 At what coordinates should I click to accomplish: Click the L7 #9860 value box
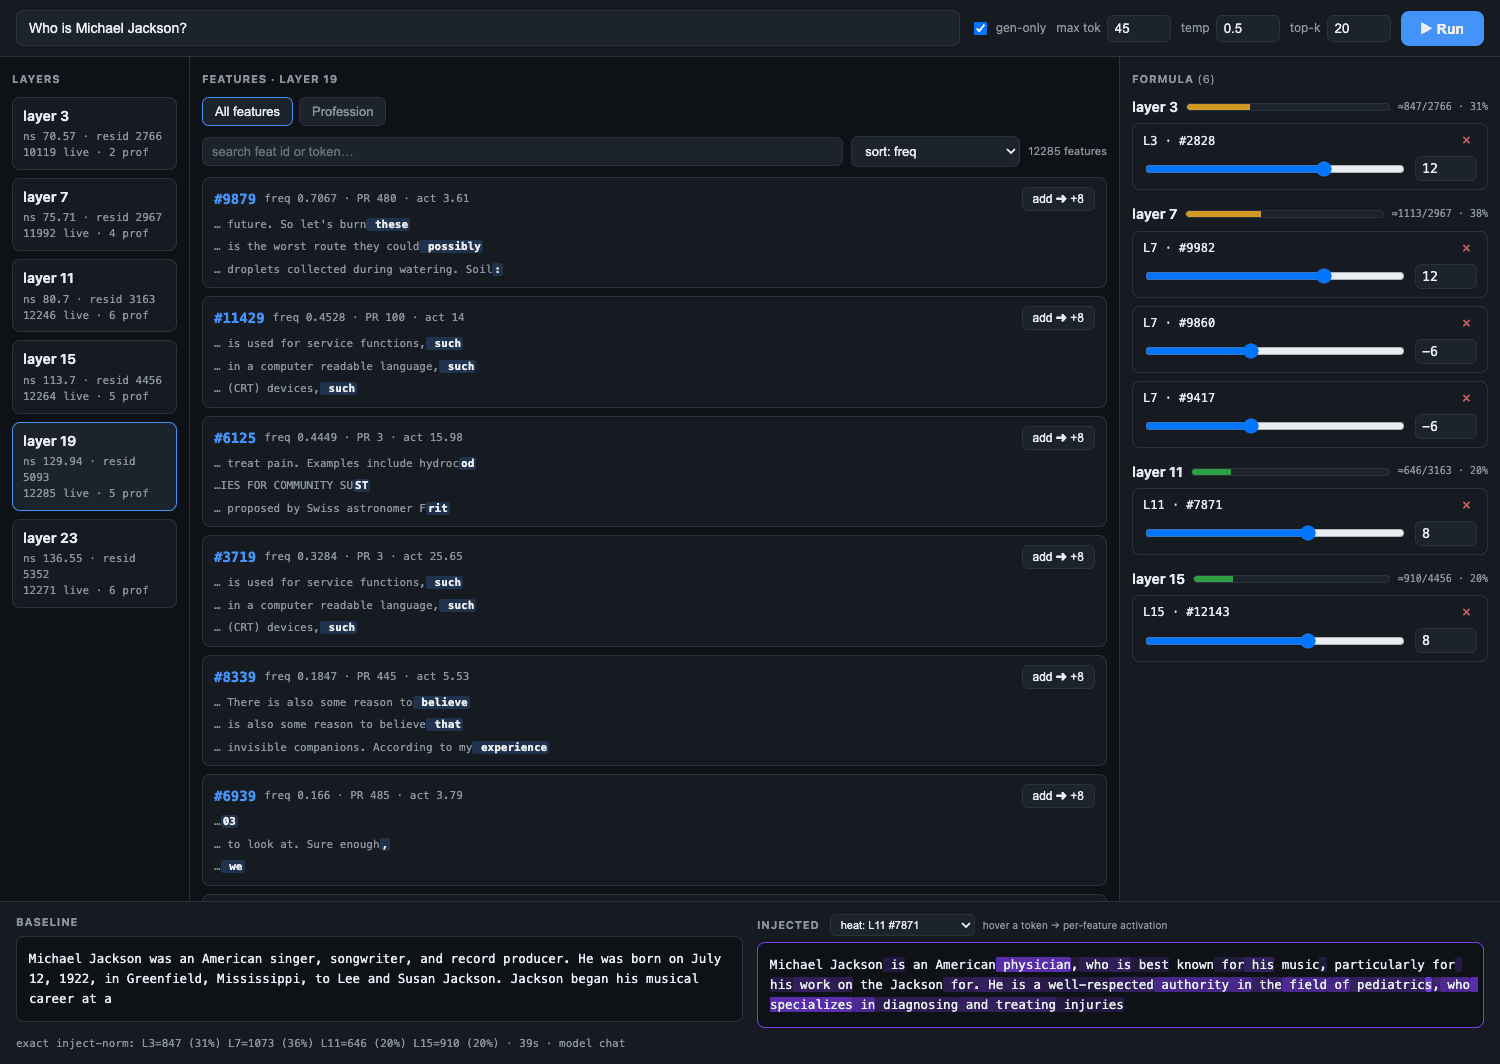[1445, 351]
